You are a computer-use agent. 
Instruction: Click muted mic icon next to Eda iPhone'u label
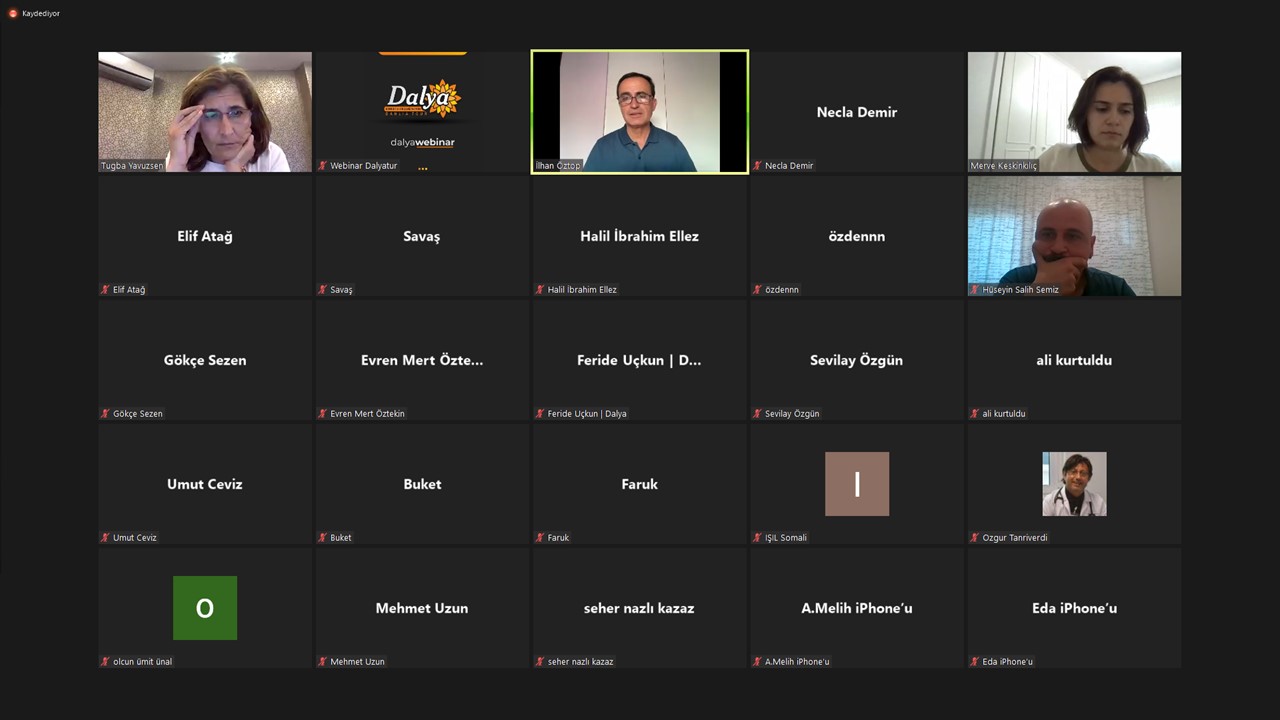(x=975, y=662)
